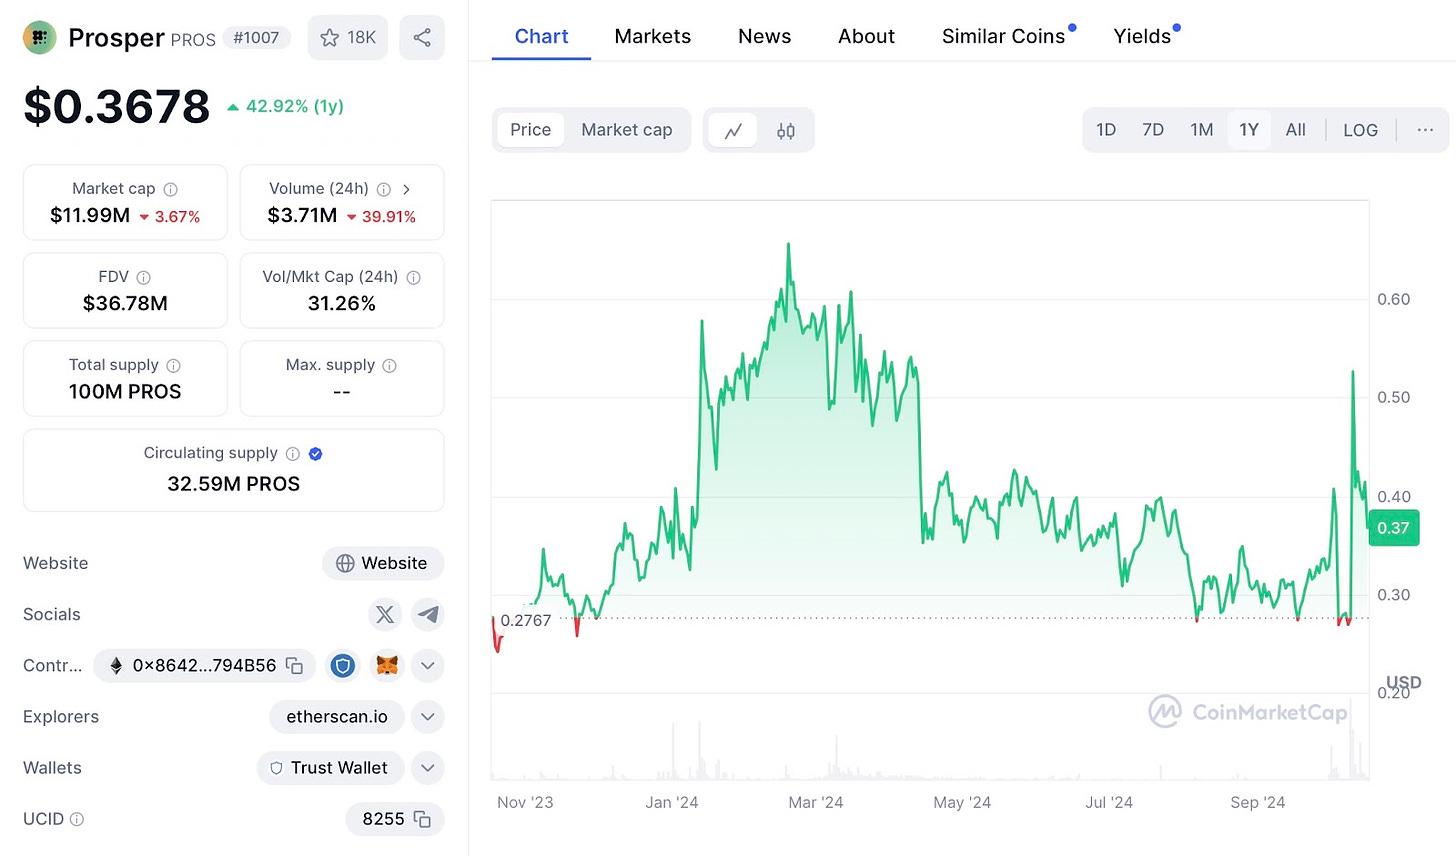Viewport: 1456px width, 856px height.
Task: Open the News tab
Action: [765, 36]
